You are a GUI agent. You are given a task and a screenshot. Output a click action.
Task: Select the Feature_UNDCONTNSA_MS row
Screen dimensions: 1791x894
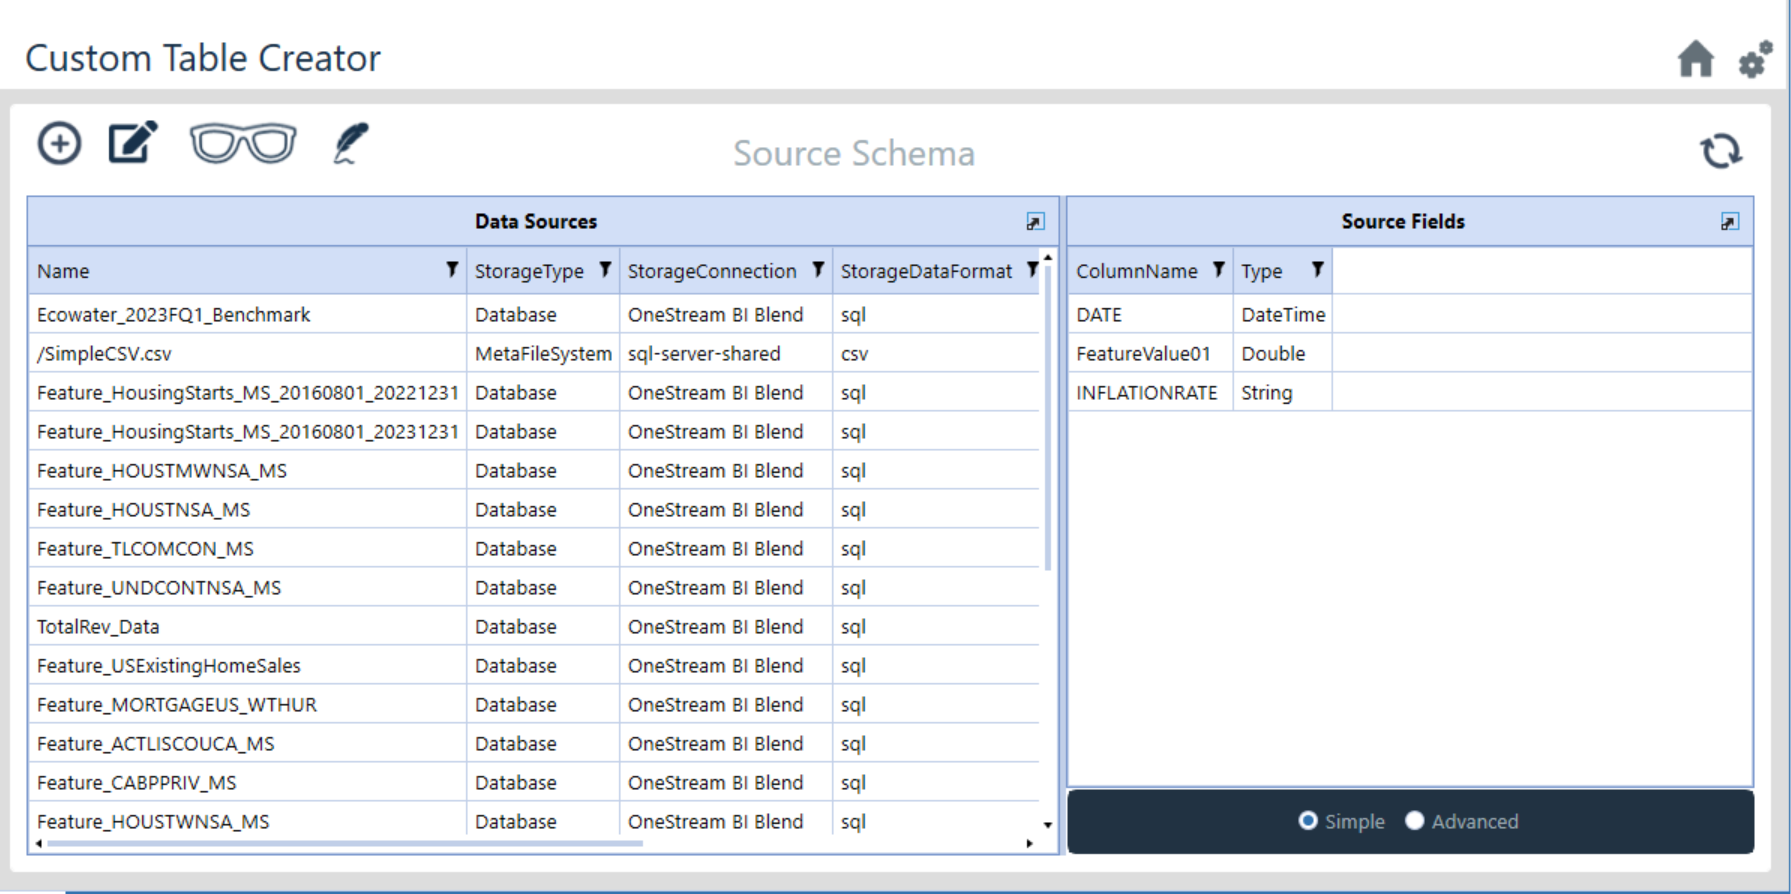[x=534, y=587]
